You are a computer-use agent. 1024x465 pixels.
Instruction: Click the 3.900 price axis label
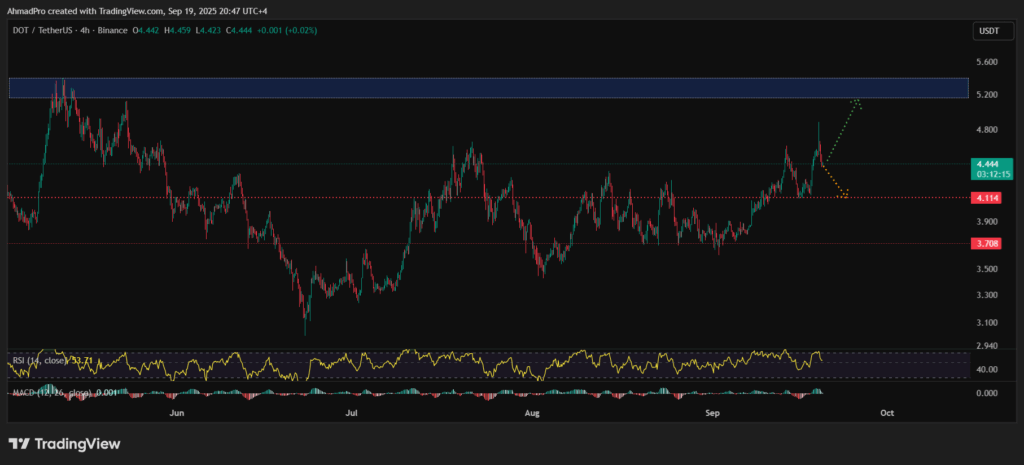click(987, 222)
